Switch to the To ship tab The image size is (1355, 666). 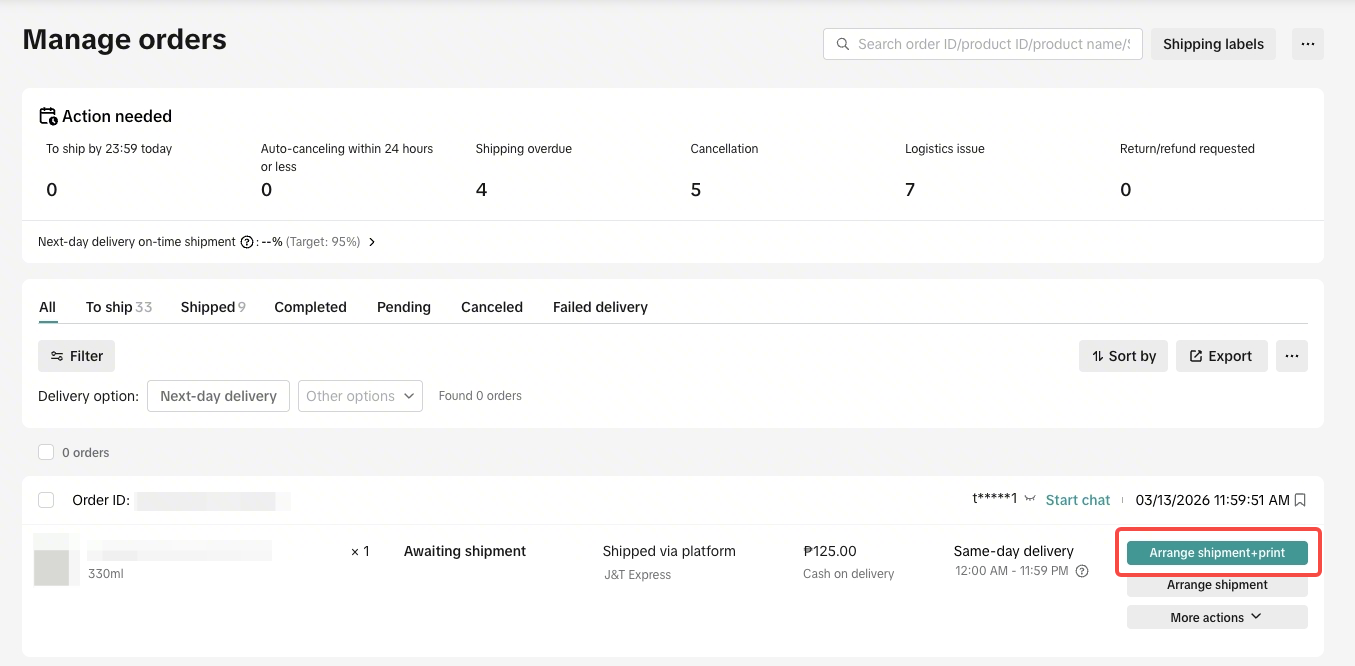point(119,307)
